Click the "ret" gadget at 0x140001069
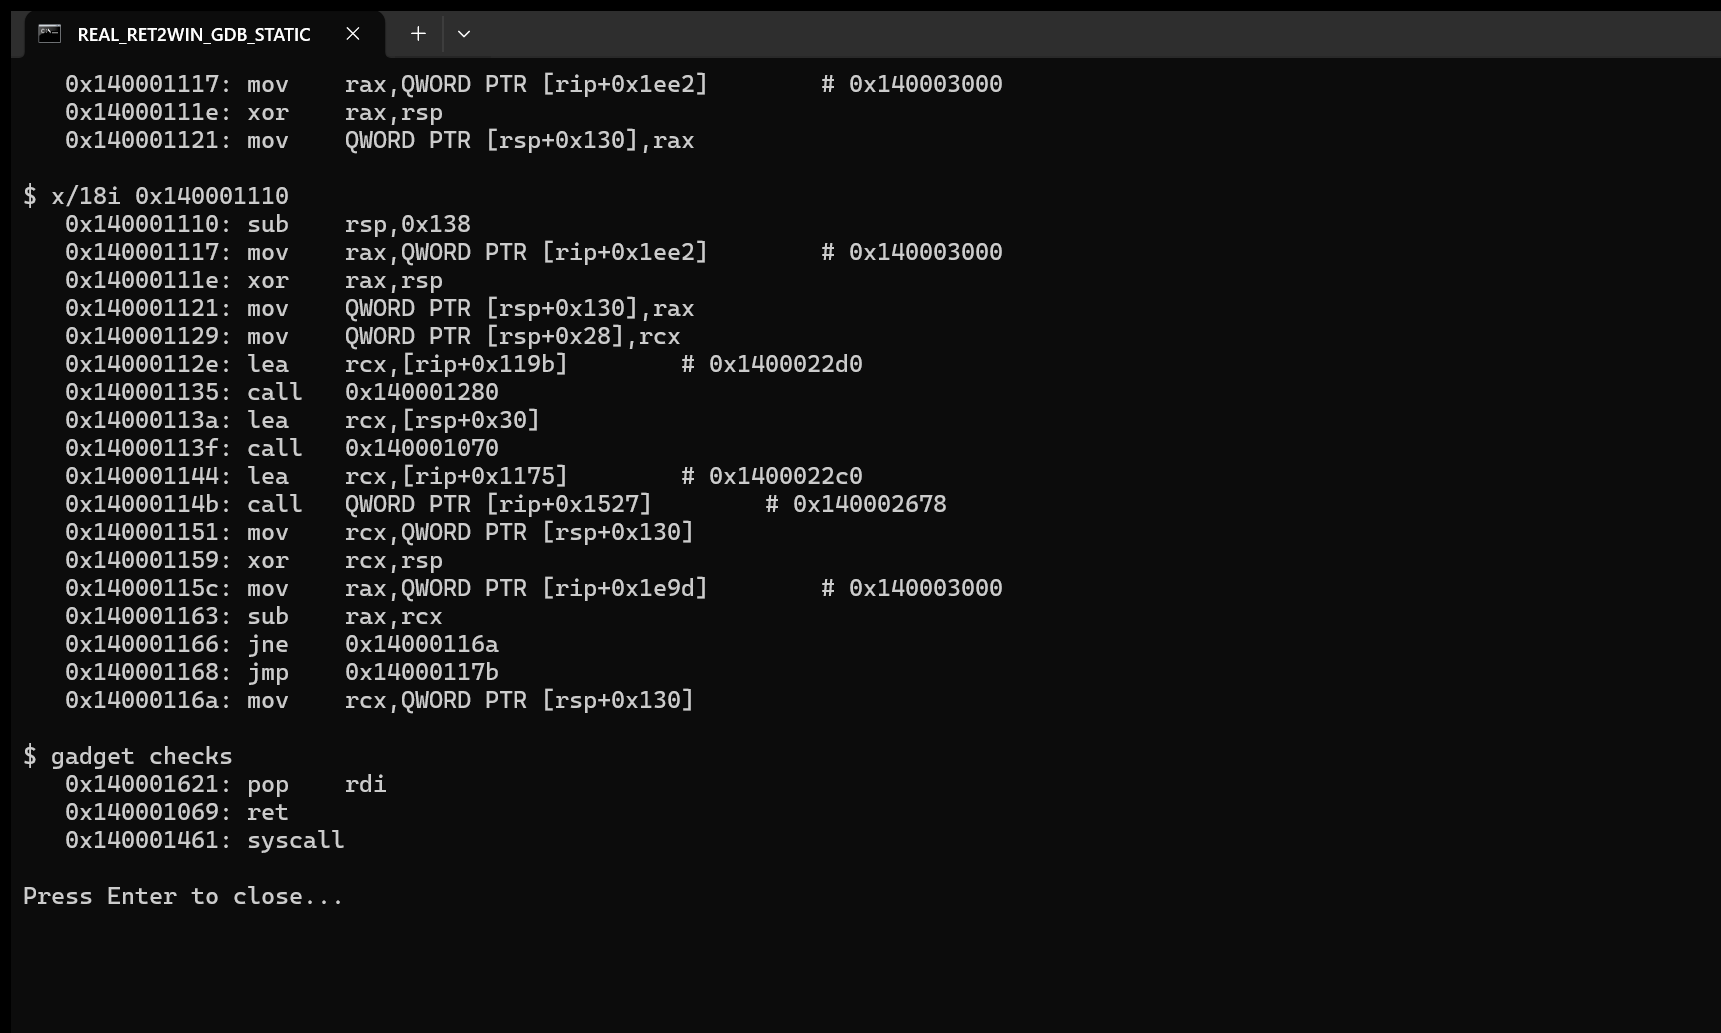This screenshot has height=1033, width=1721. pyautogui.click(x=177, y=812)
